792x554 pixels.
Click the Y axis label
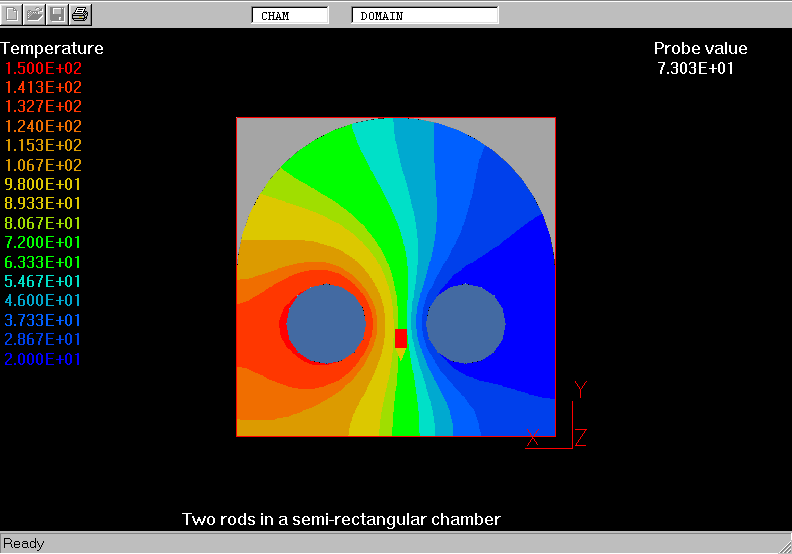click(580, 390)
